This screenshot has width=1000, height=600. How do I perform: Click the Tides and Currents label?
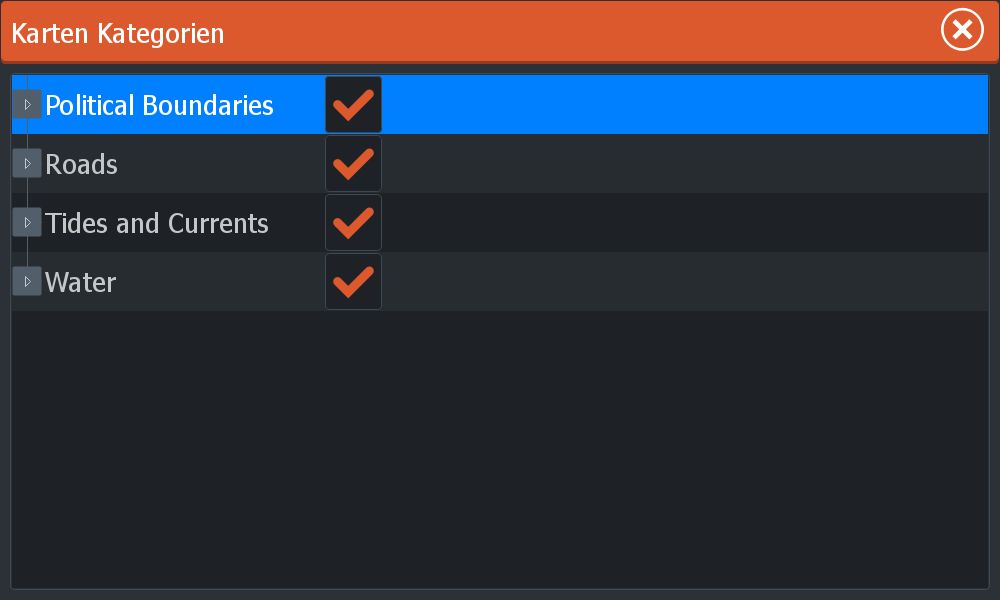point(157,223)
